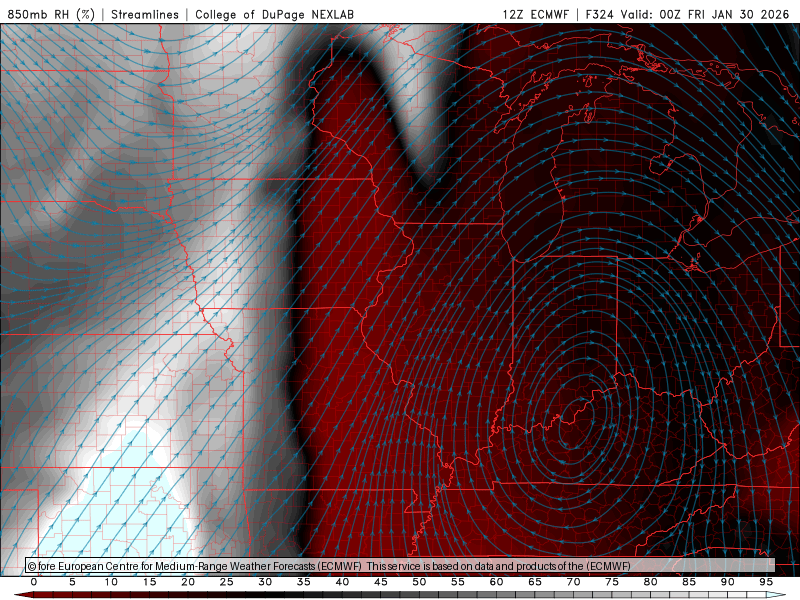Click the colorbar label '90'
Image resolution: width=800 pixels, height=600 pixels.
click(727, 582)
